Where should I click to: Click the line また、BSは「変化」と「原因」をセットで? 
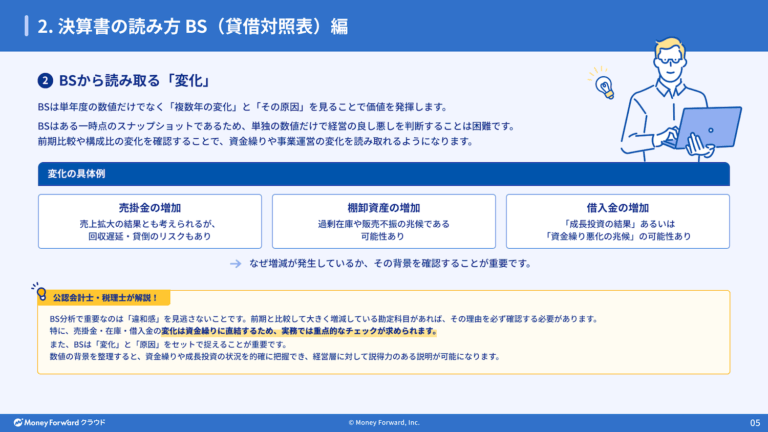[x=168, y=344]
